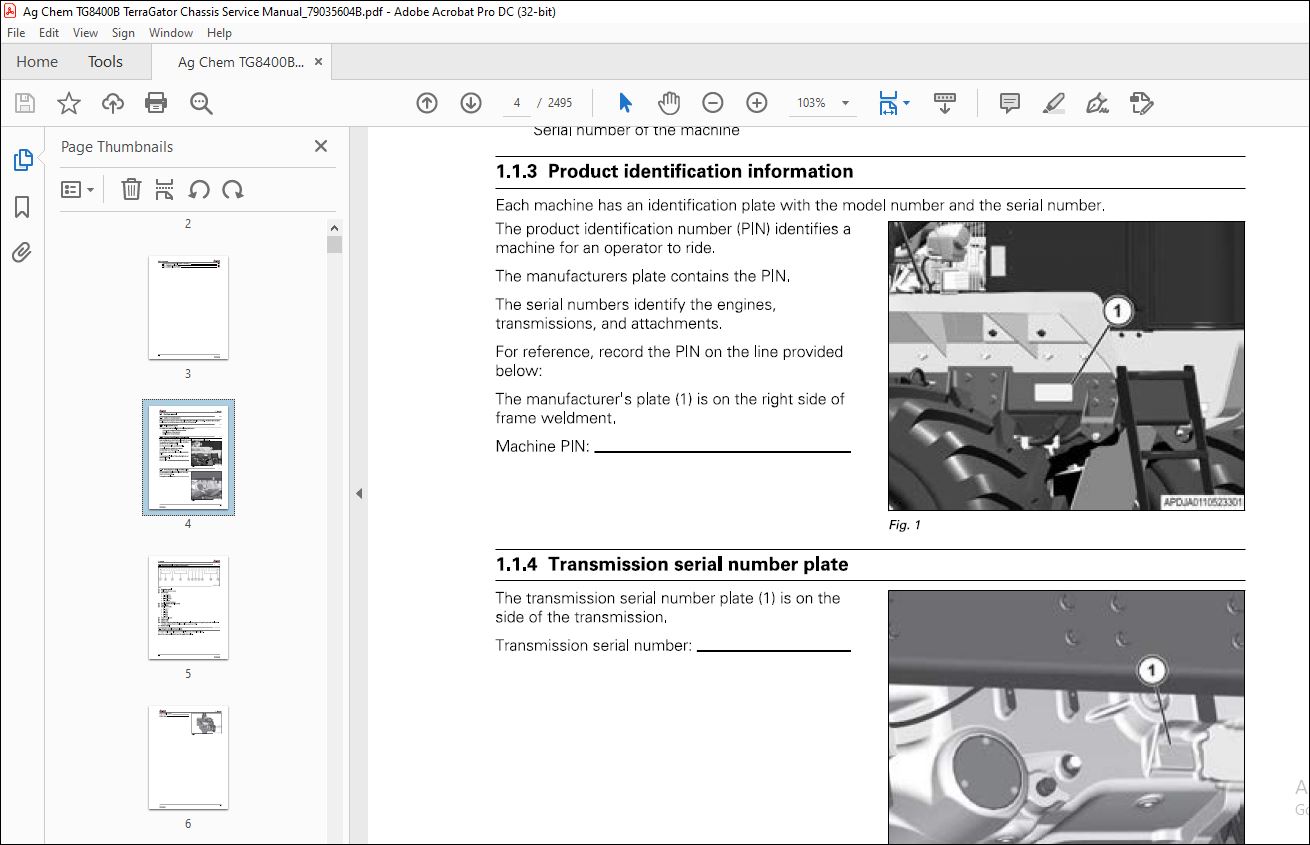Zoom in with the plus icon

(x=757, y=103)
